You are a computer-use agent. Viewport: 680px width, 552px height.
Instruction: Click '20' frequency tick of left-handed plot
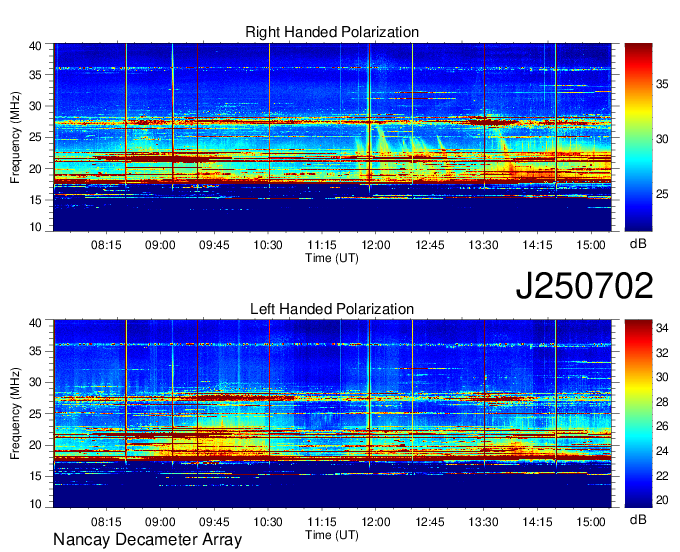35,445
